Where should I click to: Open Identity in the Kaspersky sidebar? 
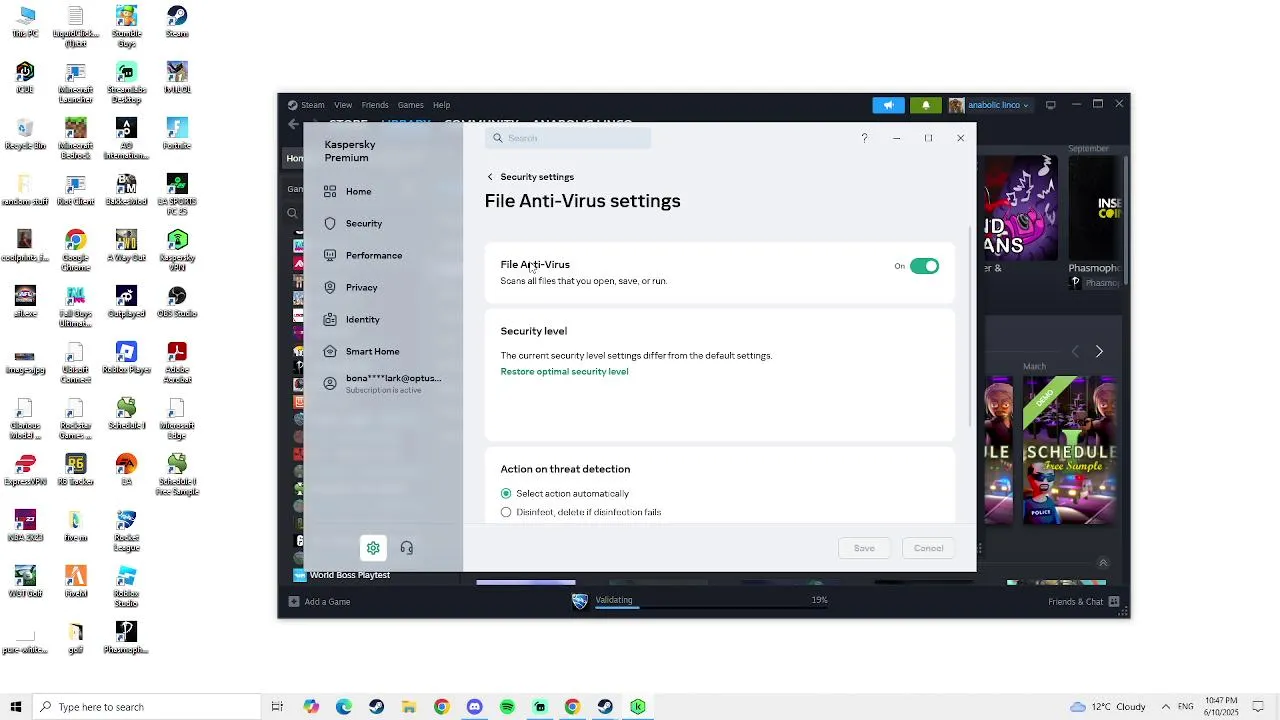click(x=362, y=320)
